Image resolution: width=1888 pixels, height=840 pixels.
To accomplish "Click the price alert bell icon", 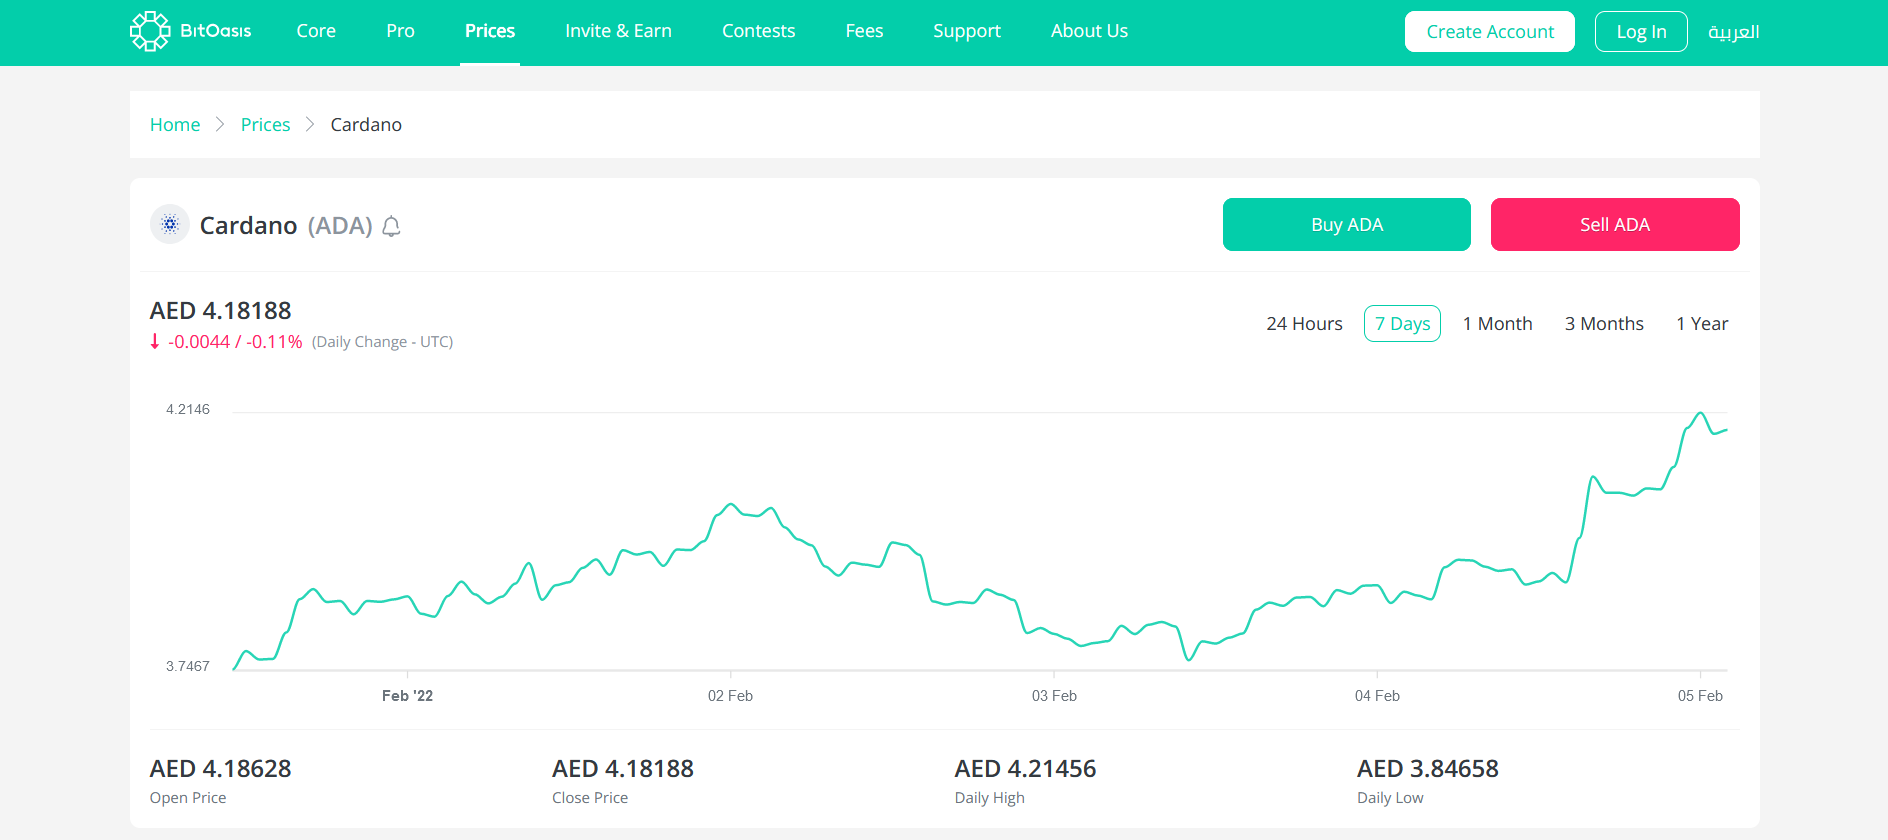I will point(392,227).
